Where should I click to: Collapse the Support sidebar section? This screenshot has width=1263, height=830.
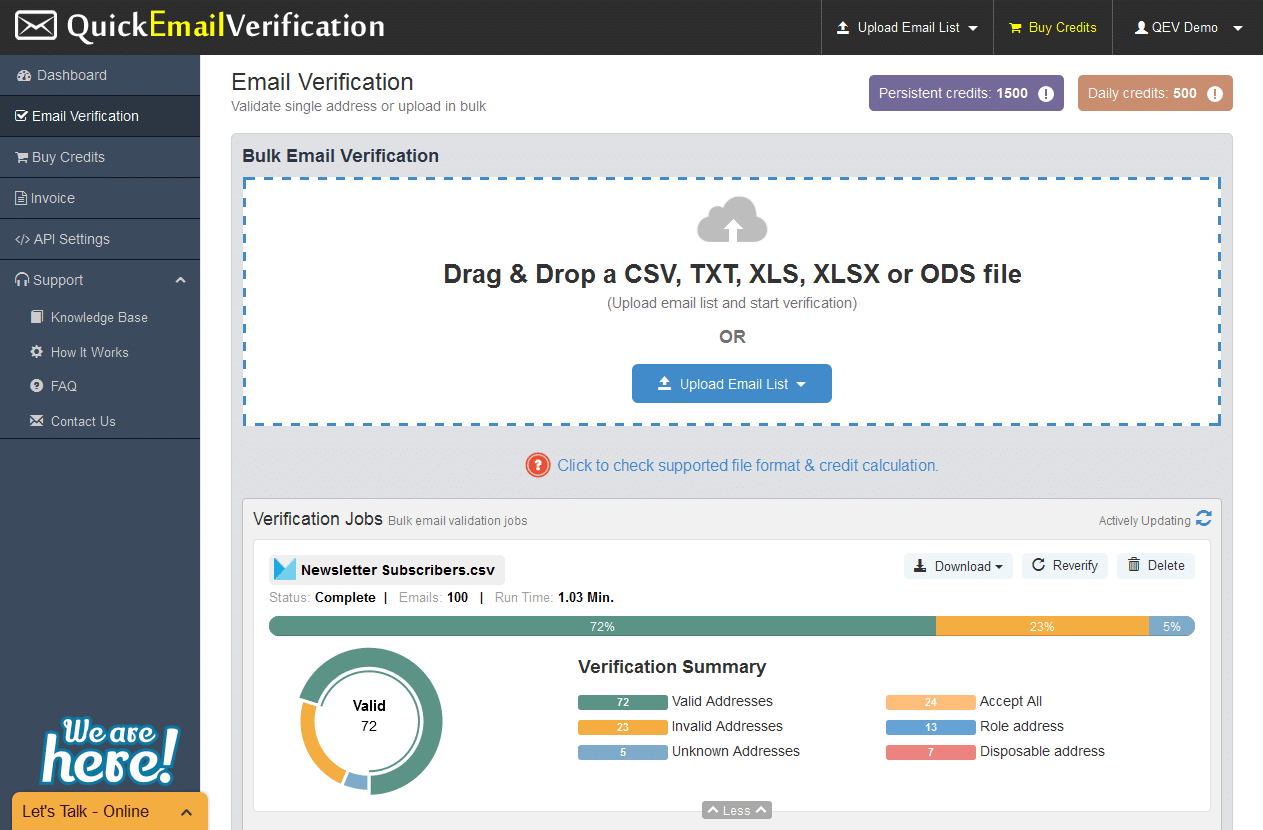tap(100, 280)
